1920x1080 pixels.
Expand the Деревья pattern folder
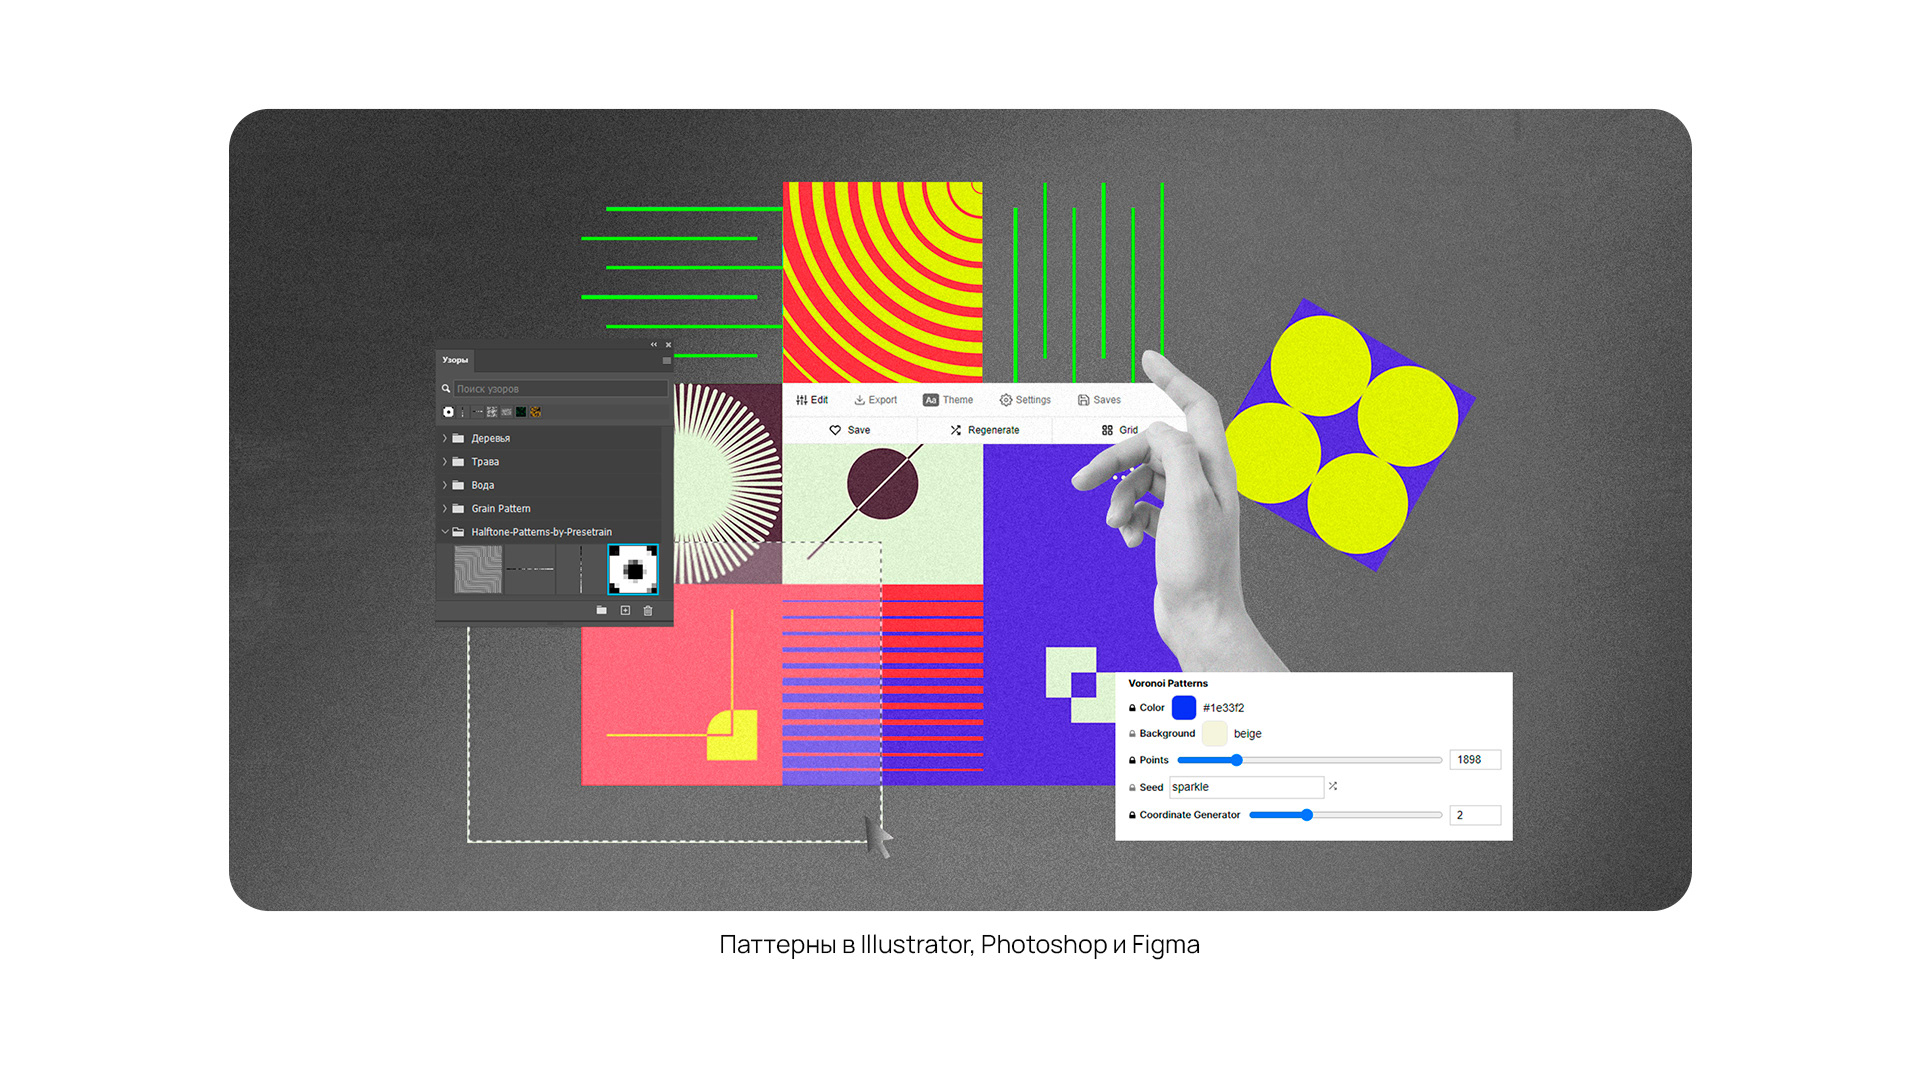click(x=445, y=439)
